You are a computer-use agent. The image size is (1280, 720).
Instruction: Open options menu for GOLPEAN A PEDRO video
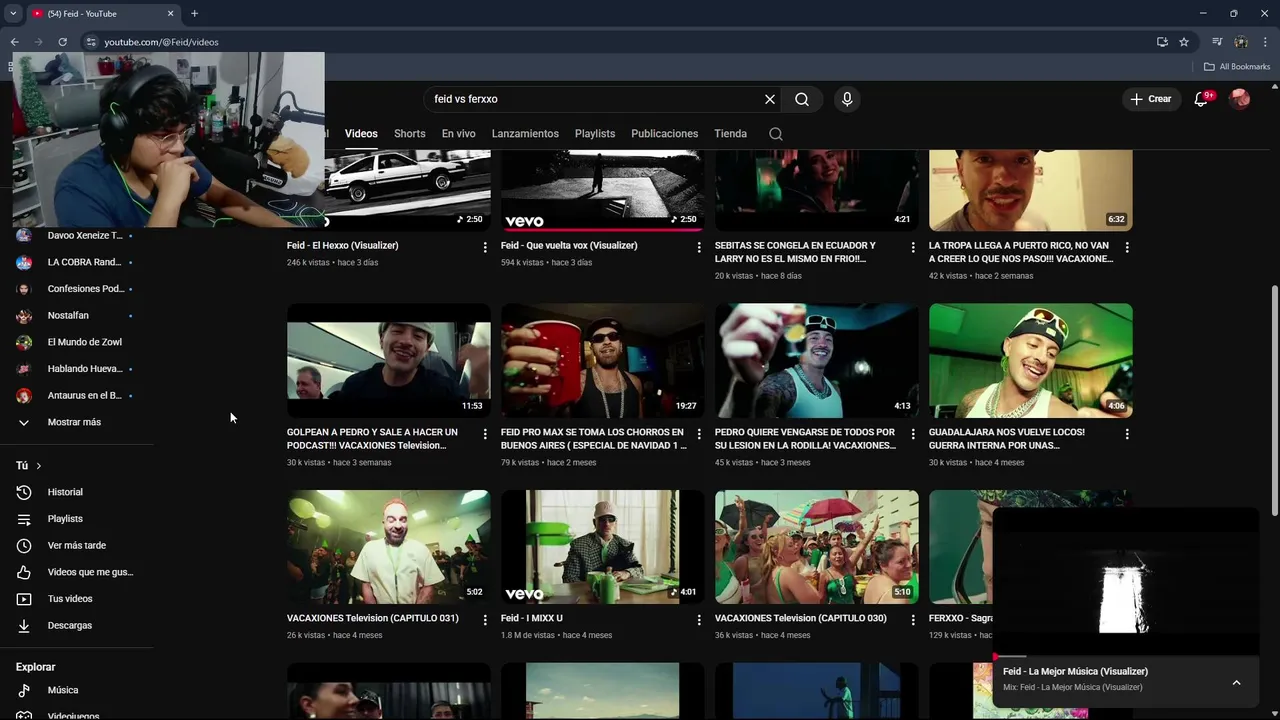[x=485, y=434]
